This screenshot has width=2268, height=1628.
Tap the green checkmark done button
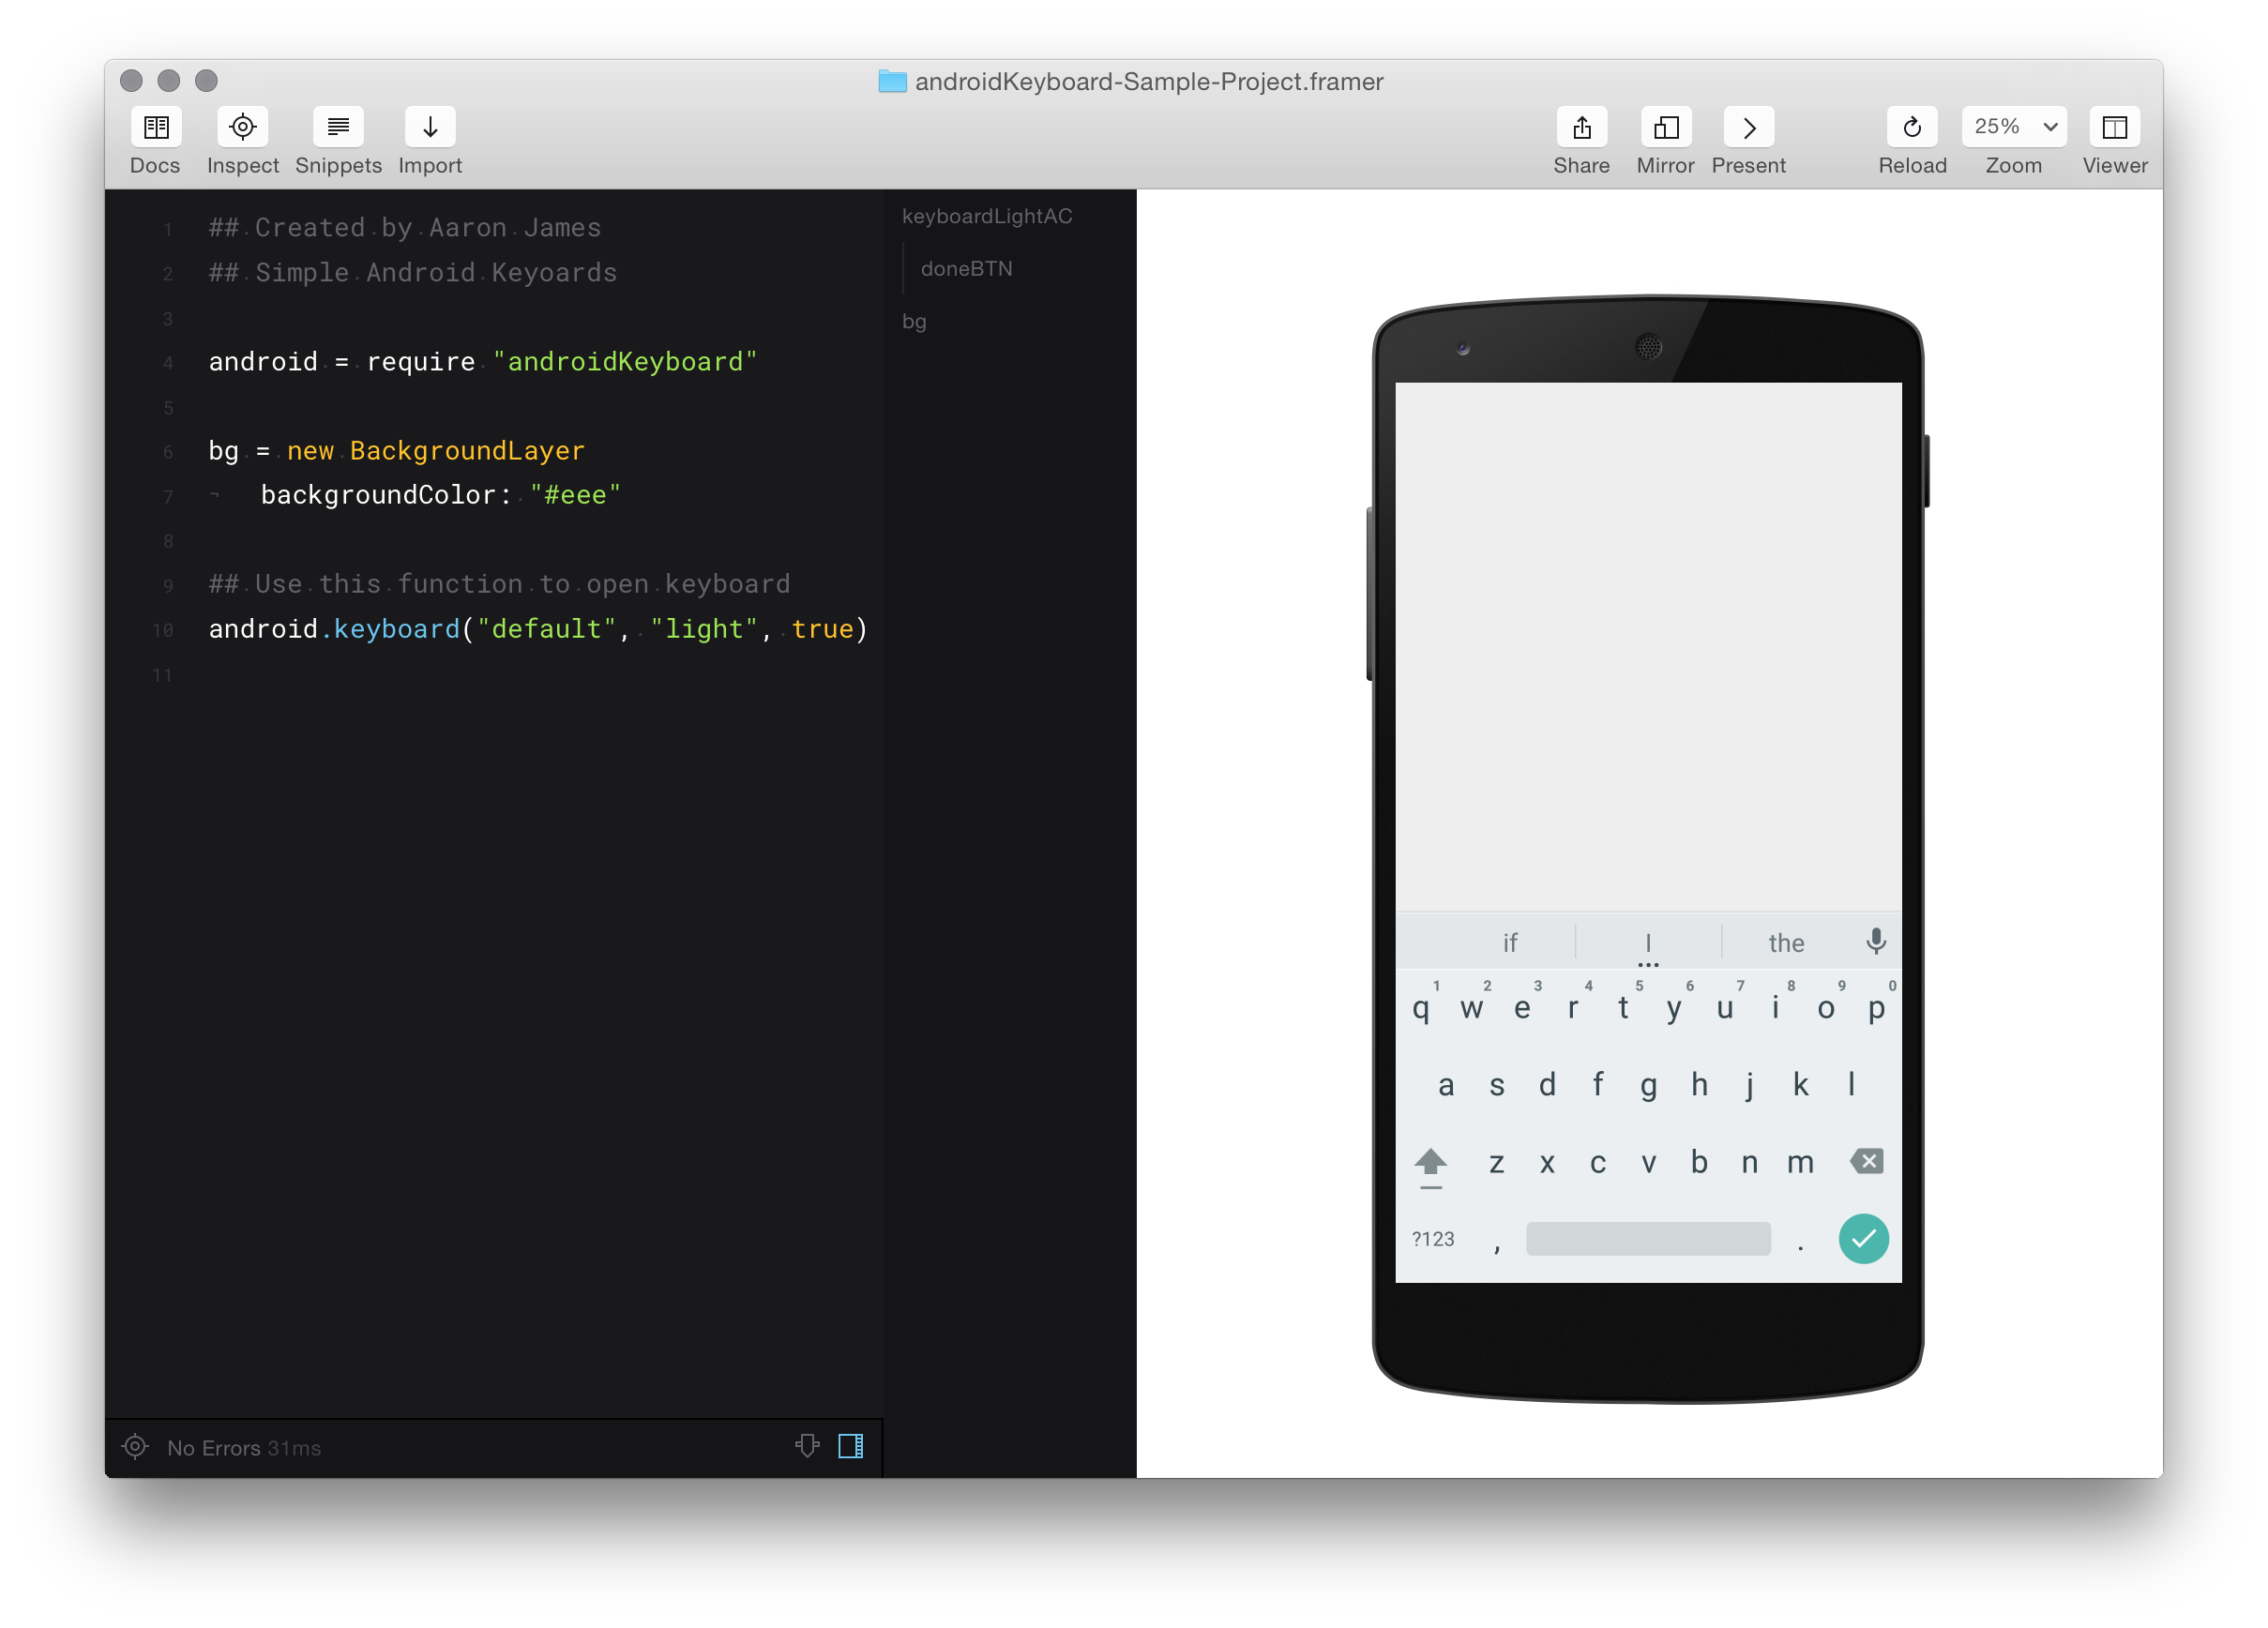[x=1863, y=1239]
